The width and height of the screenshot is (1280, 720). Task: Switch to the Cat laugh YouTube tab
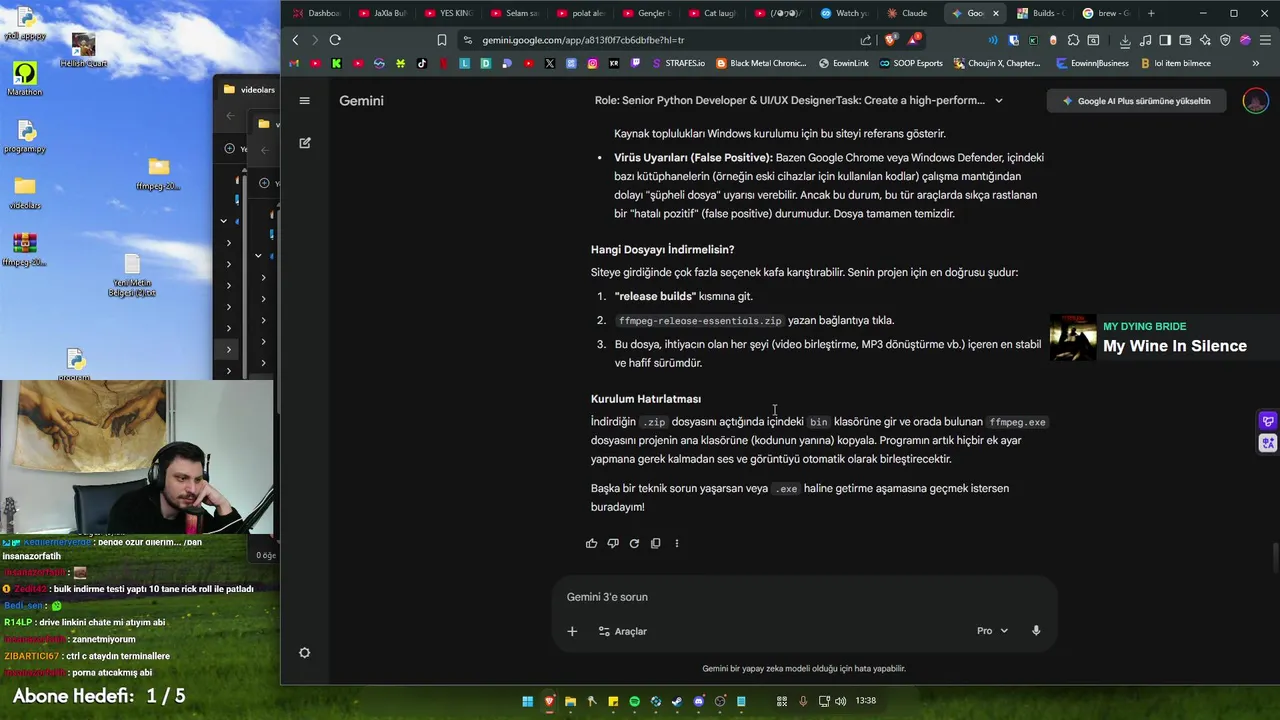tap(713, 13)
